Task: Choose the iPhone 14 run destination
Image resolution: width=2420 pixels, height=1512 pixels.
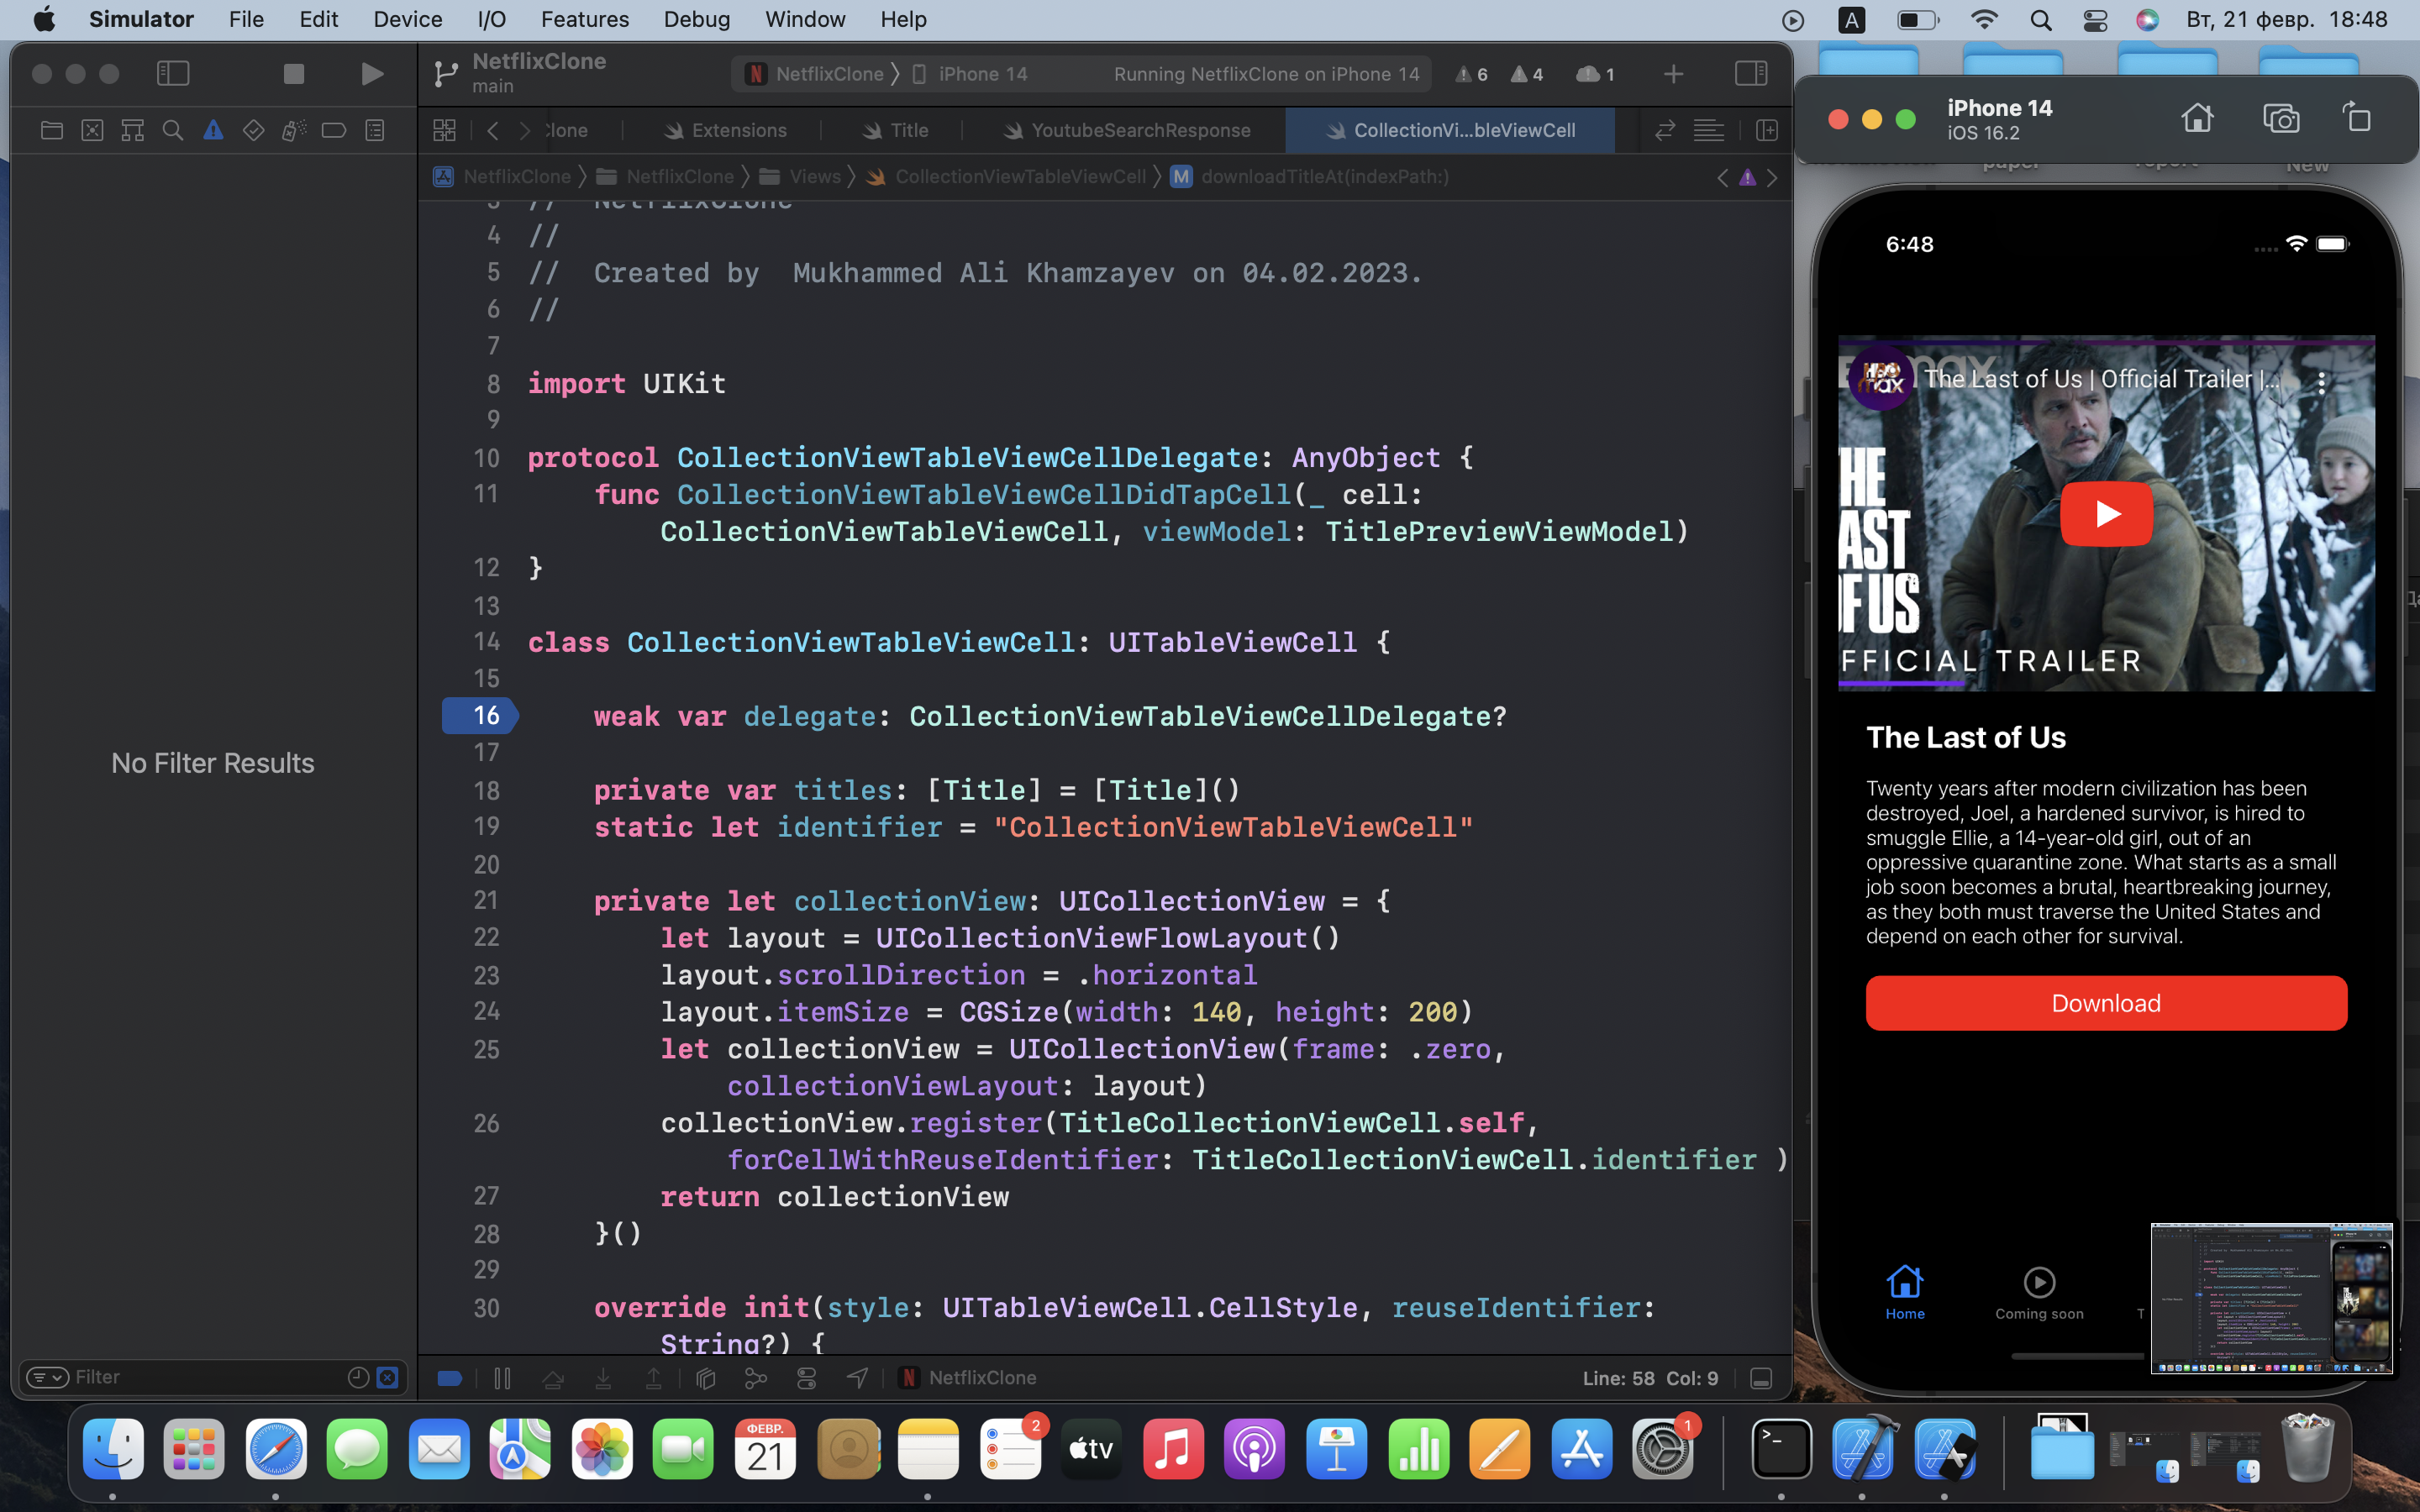Action: point(970,74)
